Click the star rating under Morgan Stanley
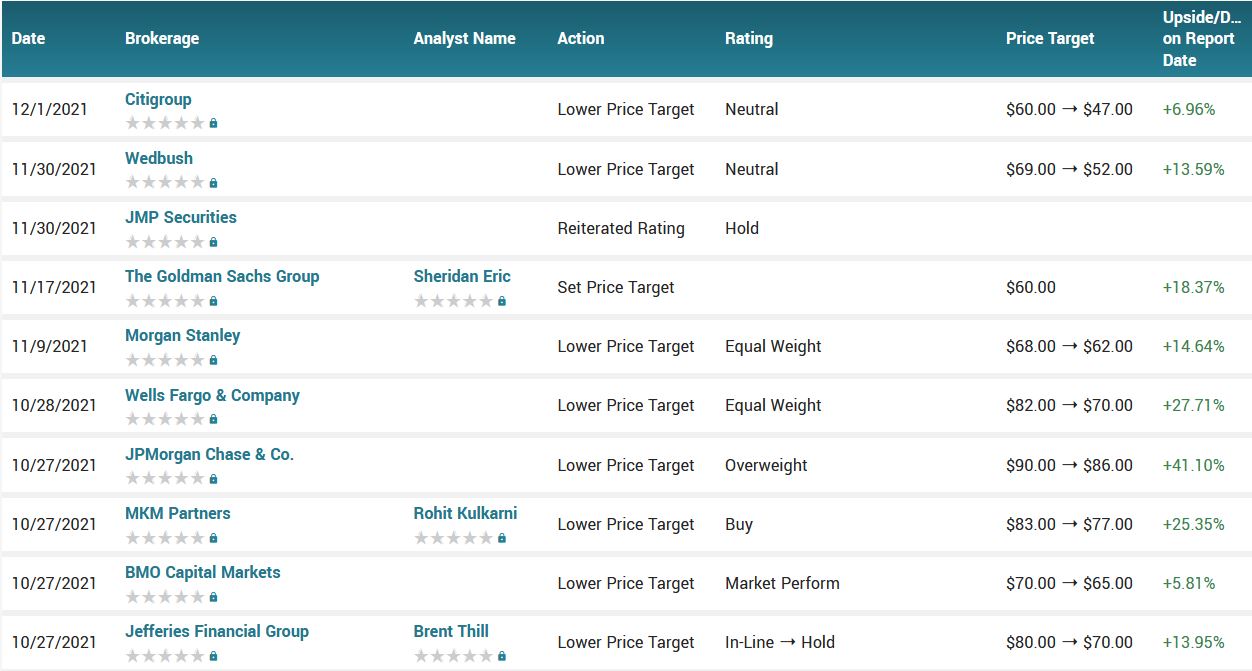 (x=165, y=359)
